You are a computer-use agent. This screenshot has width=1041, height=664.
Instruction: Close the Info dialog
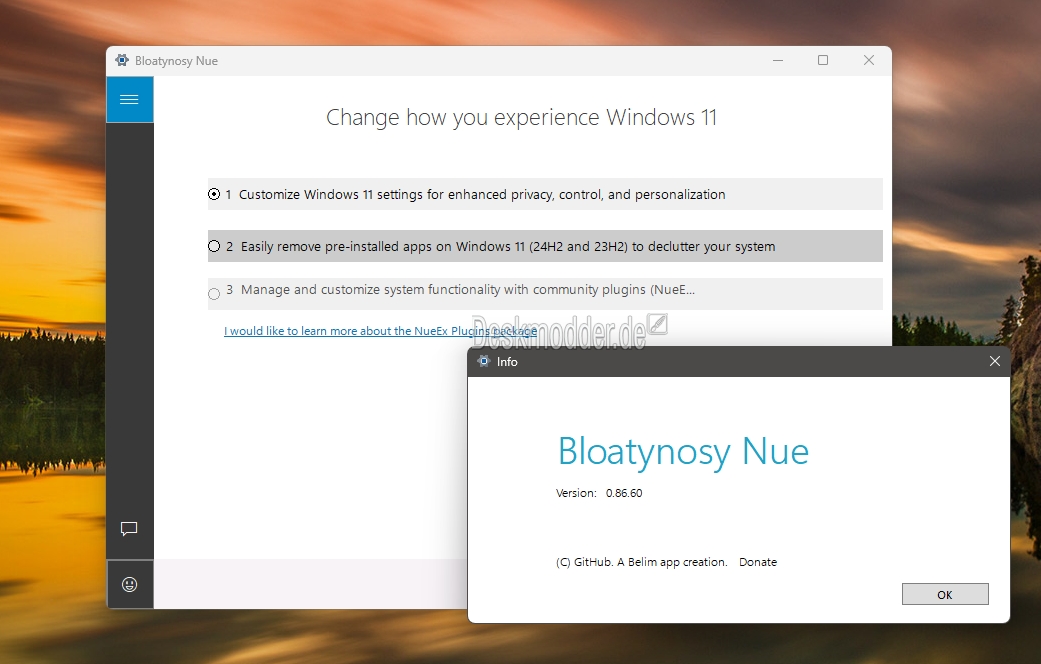click(995, 361)
